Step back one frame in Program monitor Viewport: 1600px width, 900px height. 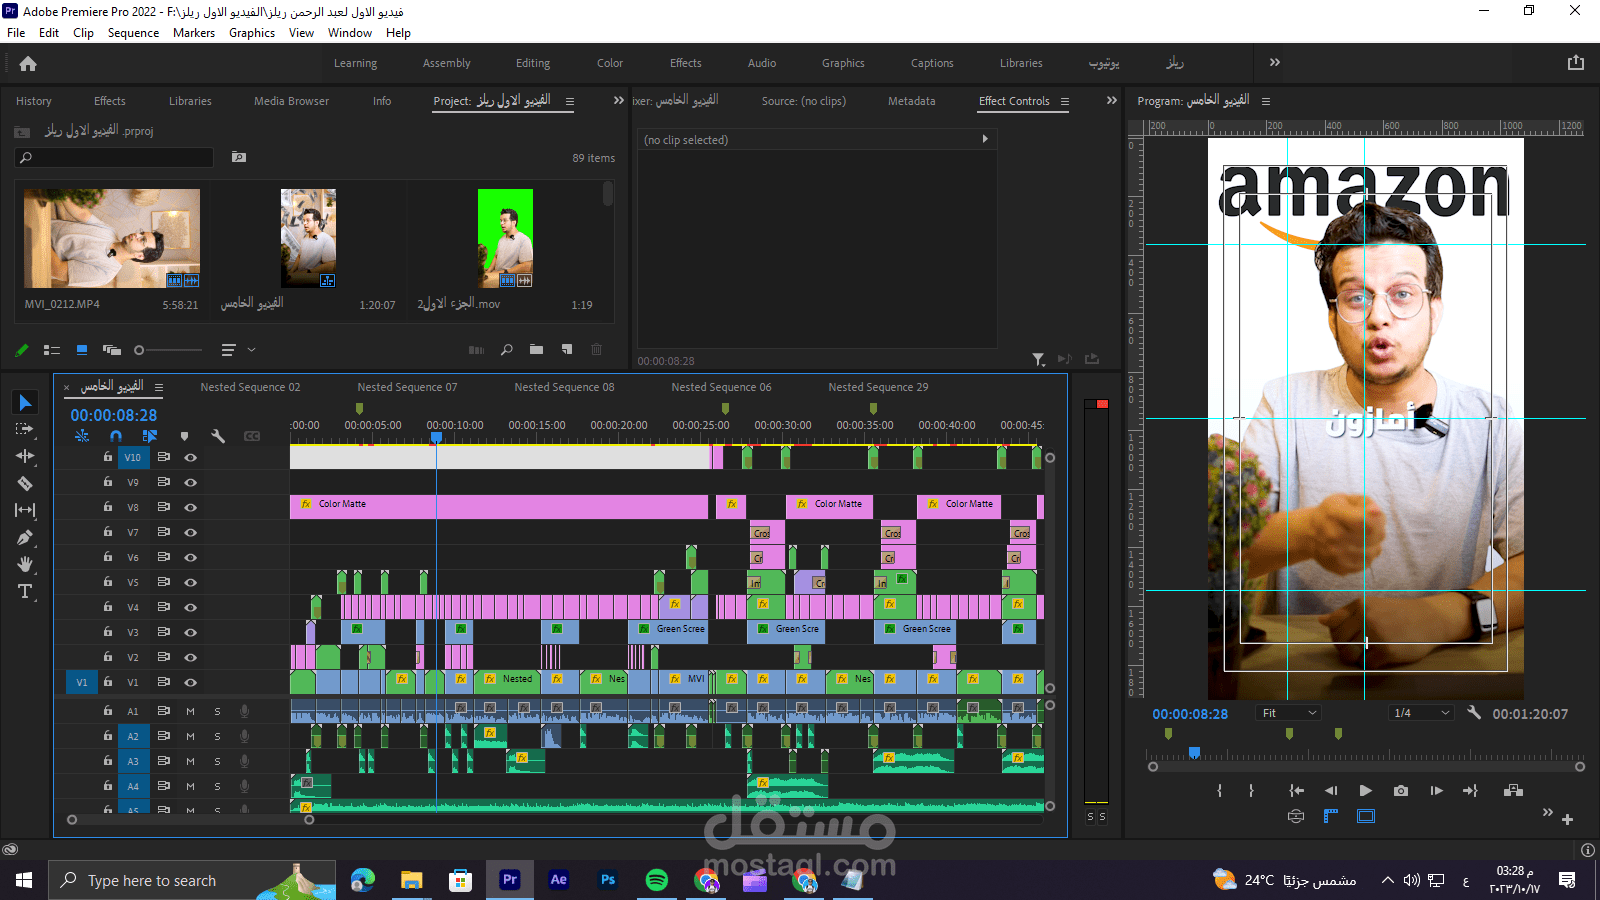click(1331, 790)
